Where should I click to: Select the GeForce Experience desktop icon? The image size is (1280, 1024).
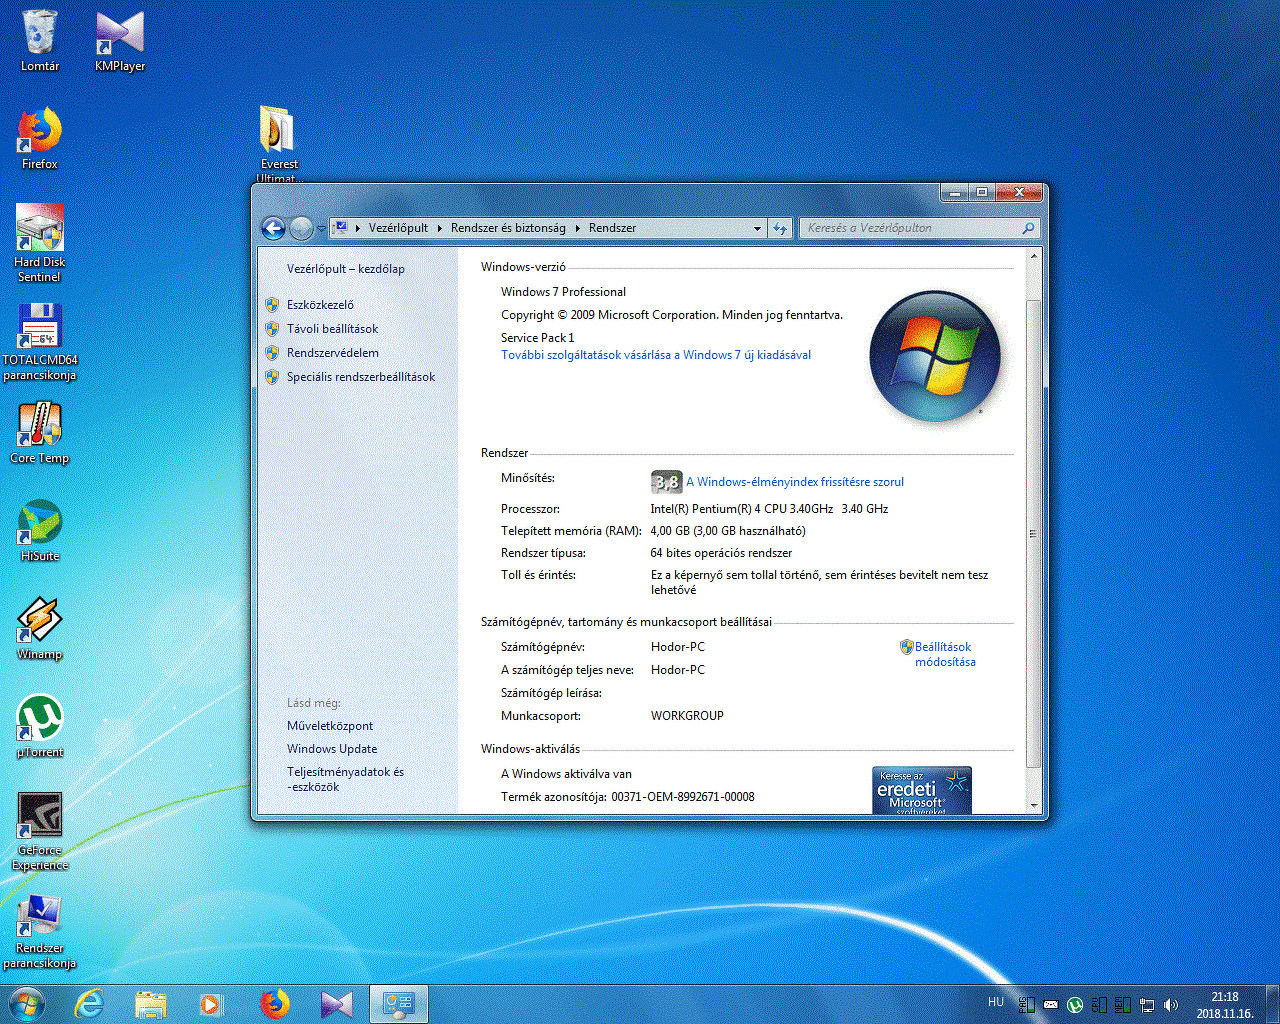click(x=40, y=832)
